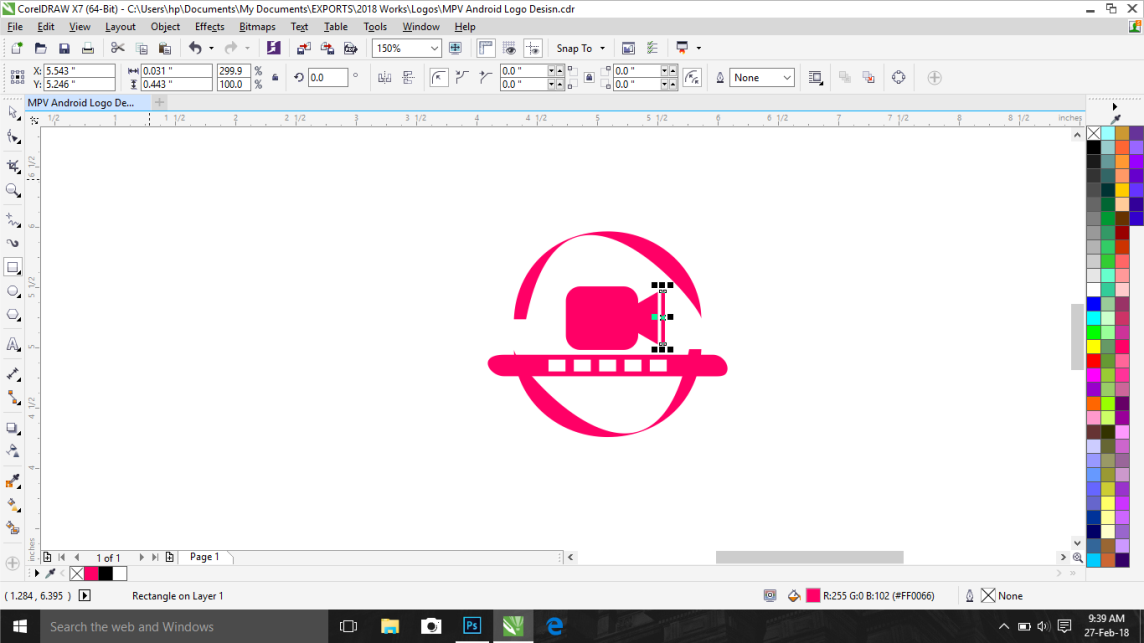Viewport: 1144px width, 643px height.
Task: Click Quick customize plus on property bar
Action: point(934,77)
